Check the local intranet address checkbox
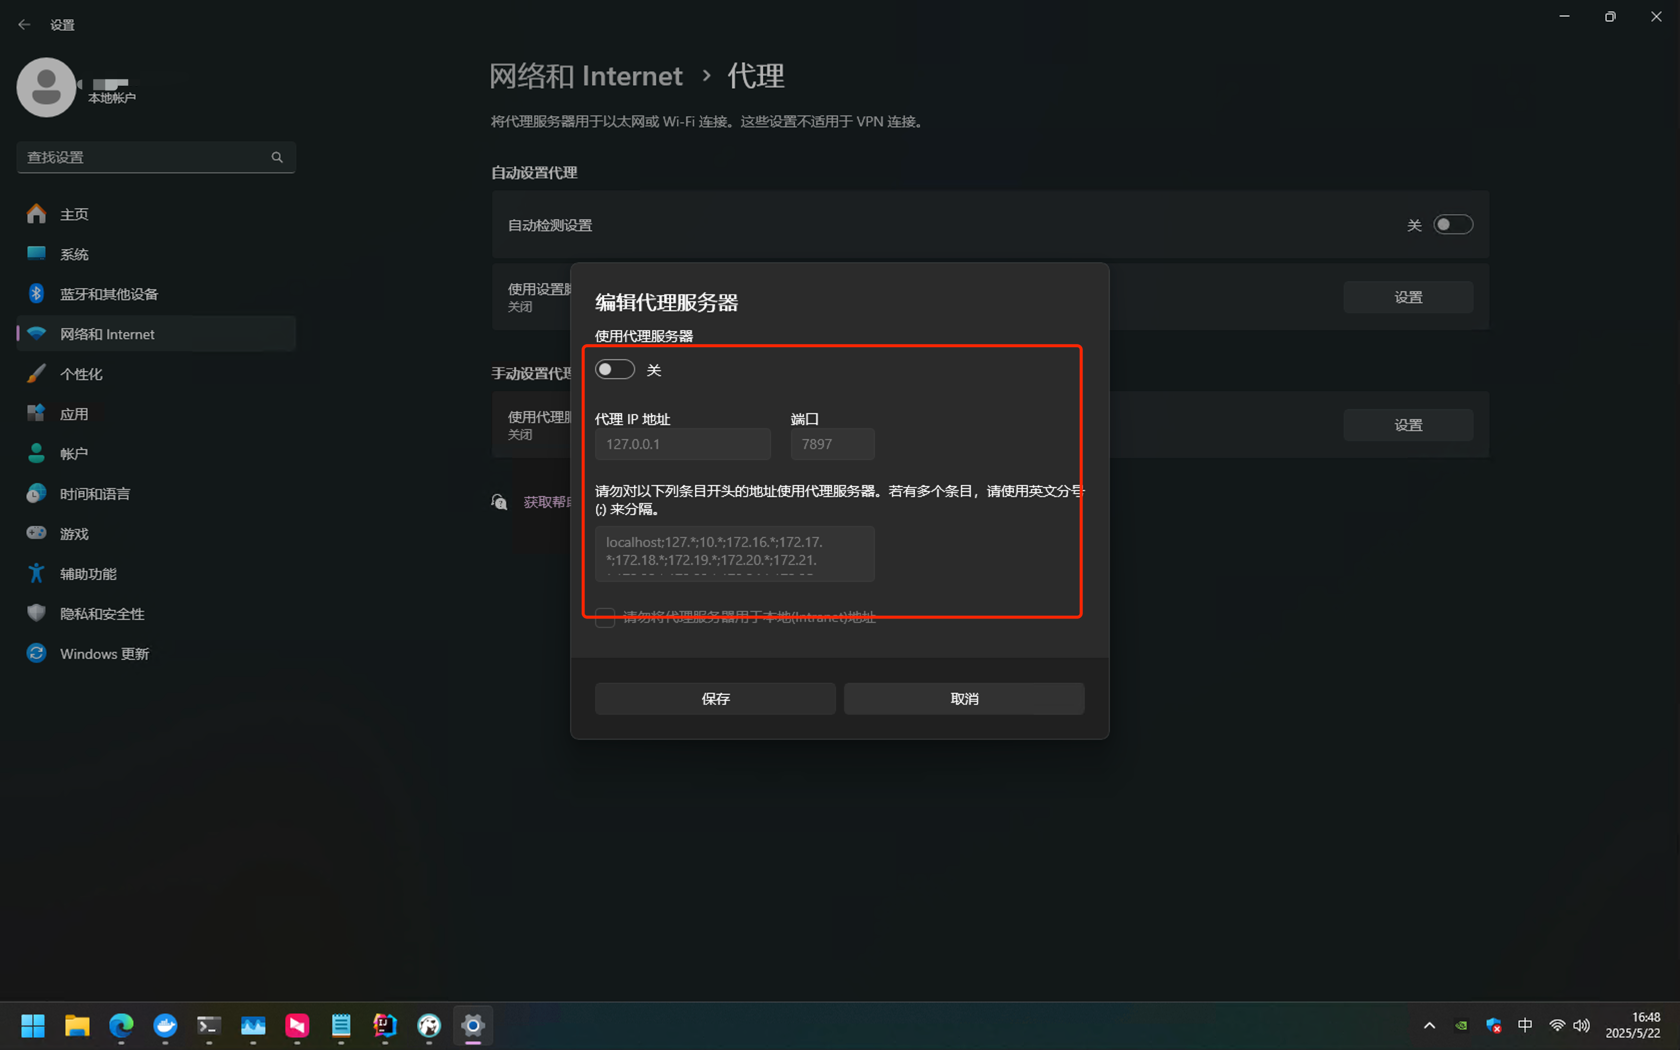1680x1050 pixels. [605, 618]
